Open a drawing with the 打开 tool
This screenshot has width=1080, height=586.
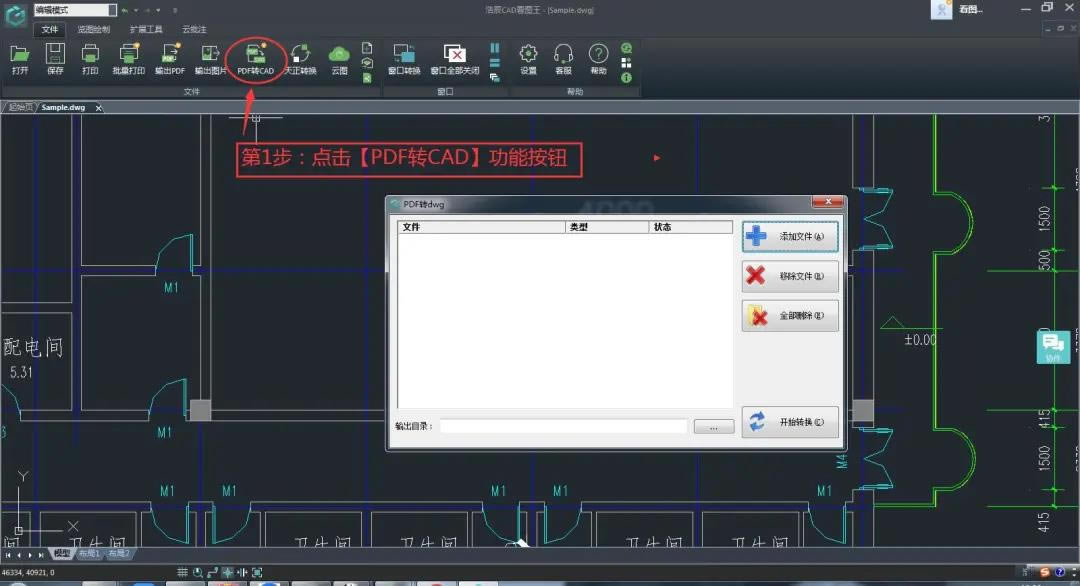(x=20, y=60)
